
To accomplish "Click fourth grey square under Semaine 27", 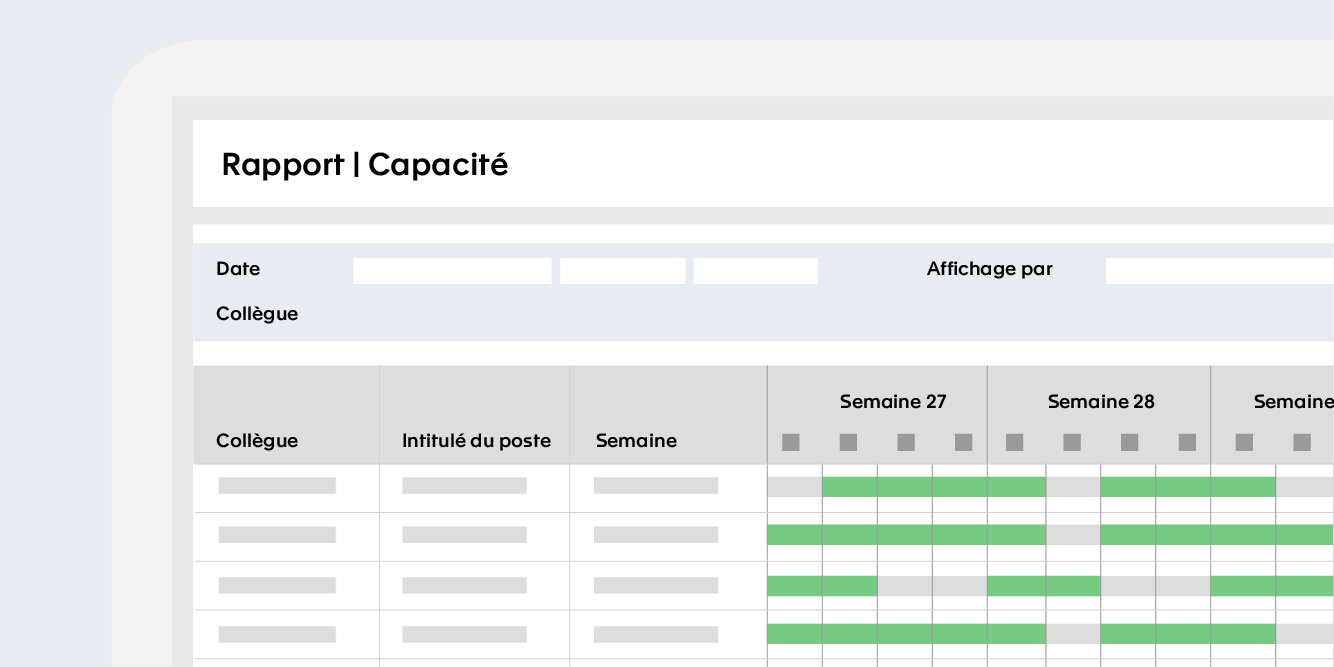I will (x=964, y=442).
